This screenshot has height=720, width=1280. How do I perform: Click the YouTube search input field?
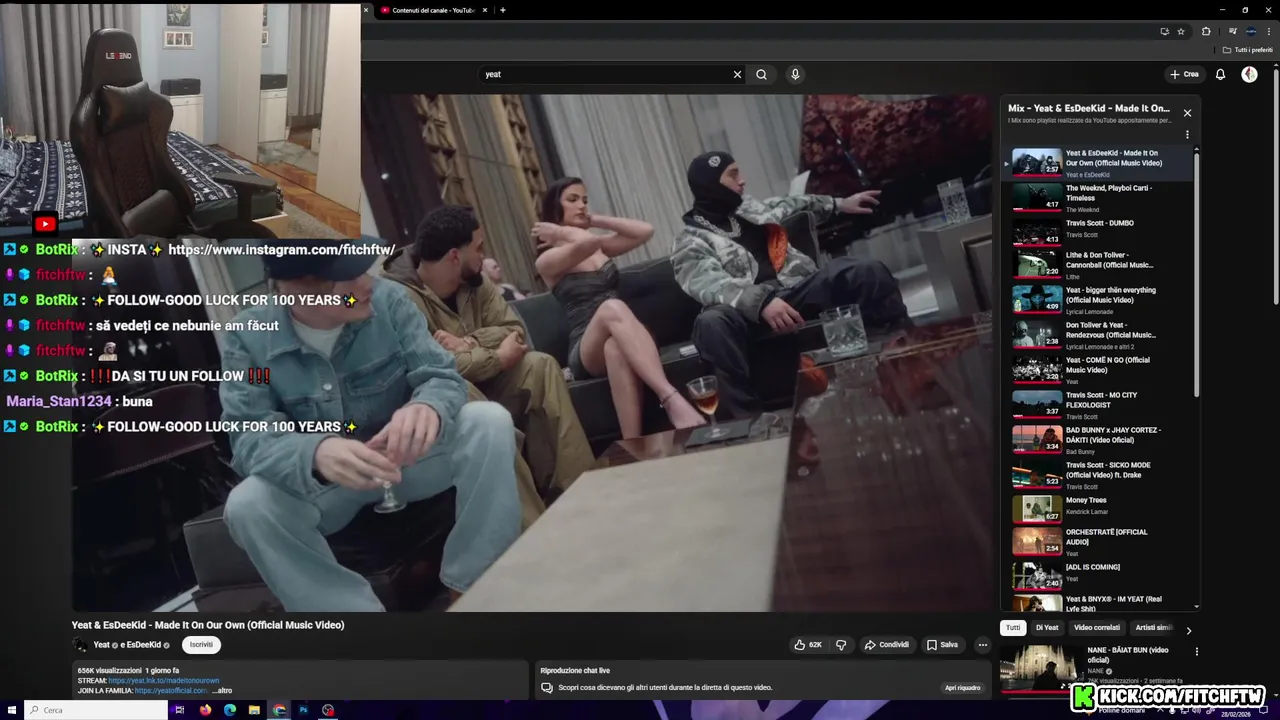coord(604,74)
